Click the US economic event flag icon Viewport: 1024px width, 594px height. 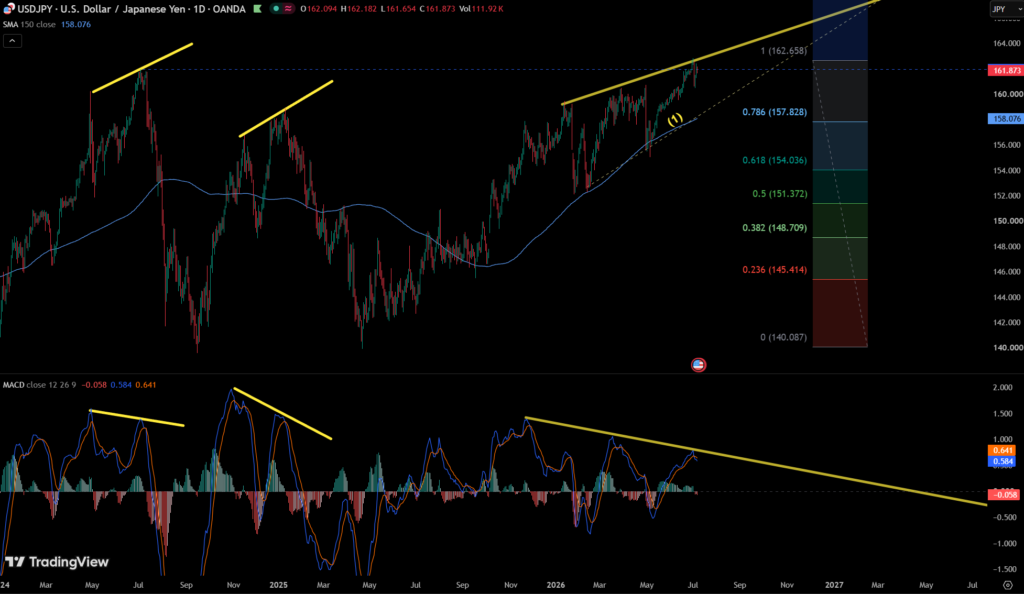click(x=698, y=365)
